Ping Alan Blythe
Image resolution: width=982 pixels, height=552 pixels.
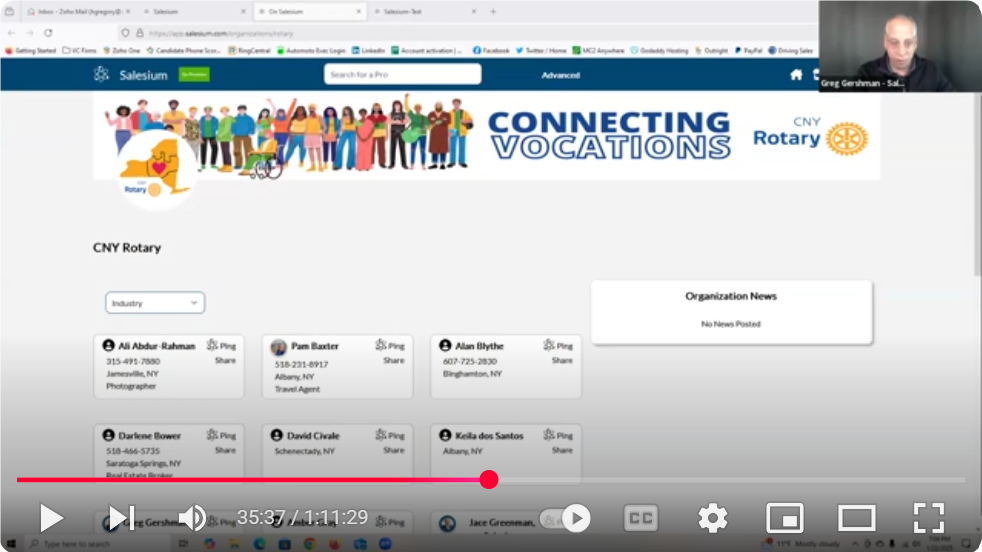click(x=558, y=345)
